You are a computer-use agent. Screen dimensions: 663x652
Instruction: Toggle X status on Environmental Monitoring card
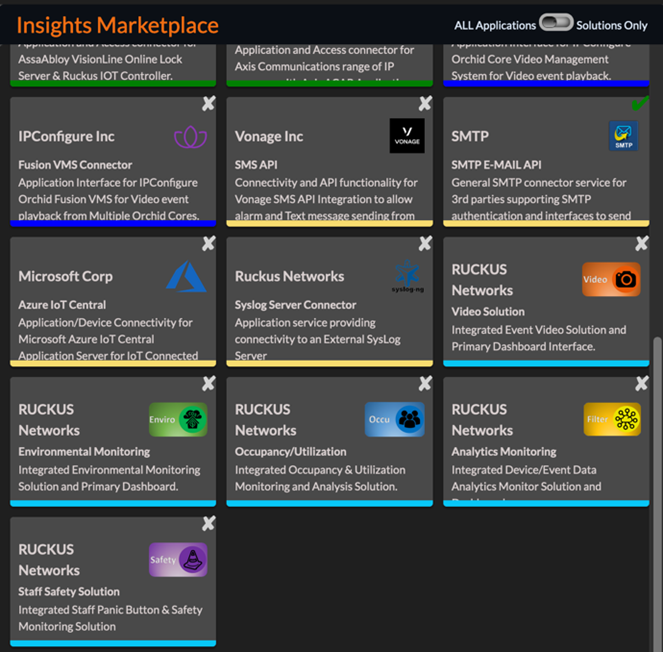(x=208, y=383)
